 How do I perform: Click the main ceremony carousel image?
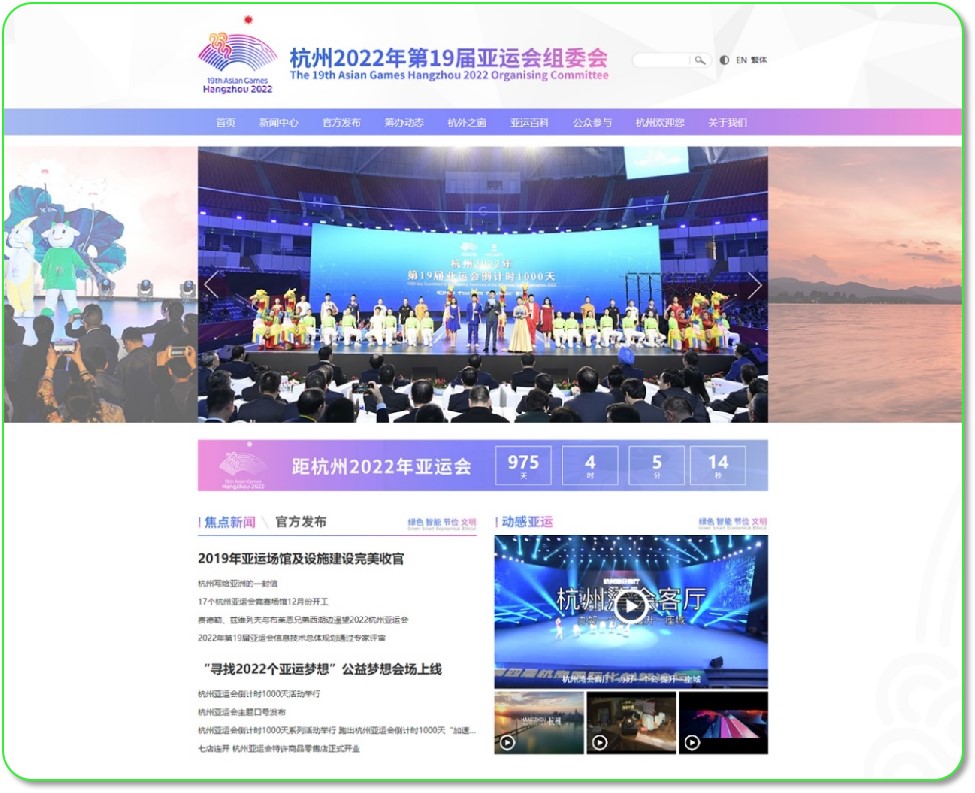pyautogui.click(x=483, y=285)
